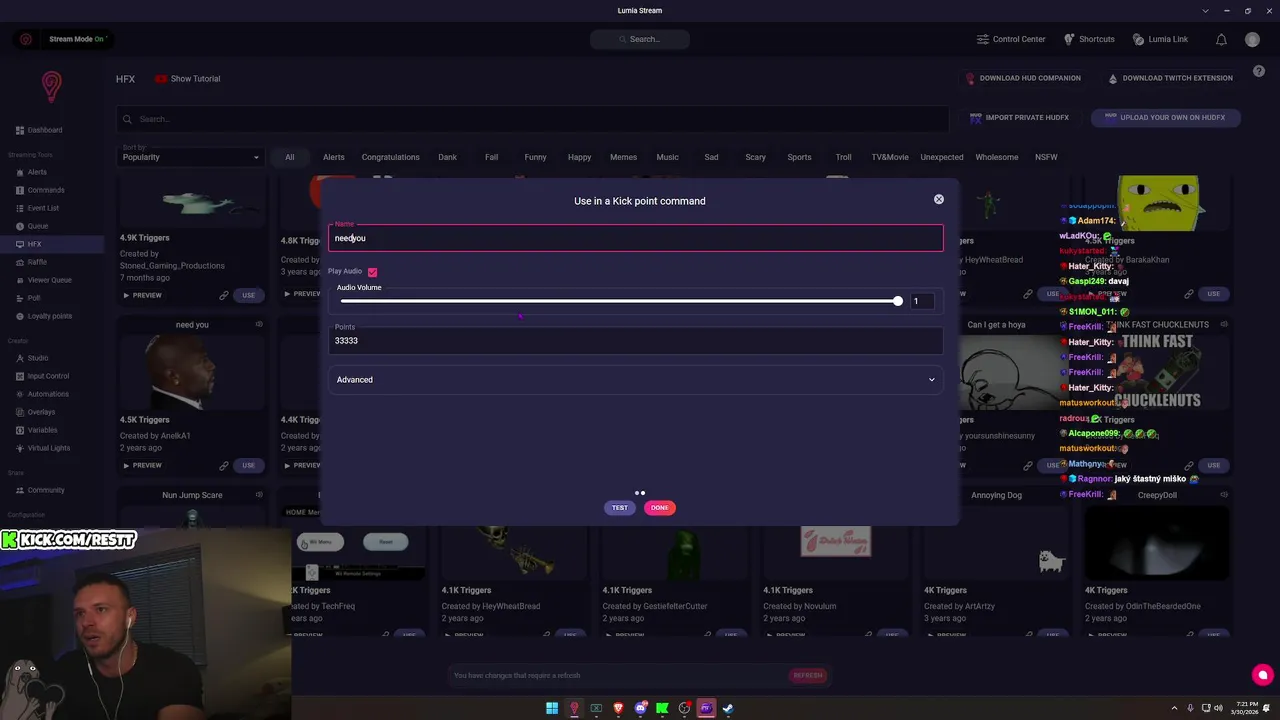The height and width of the screenshot is (720, 1280).
Task: Open Variables in the sidebar
Action: tap(36, 430)
